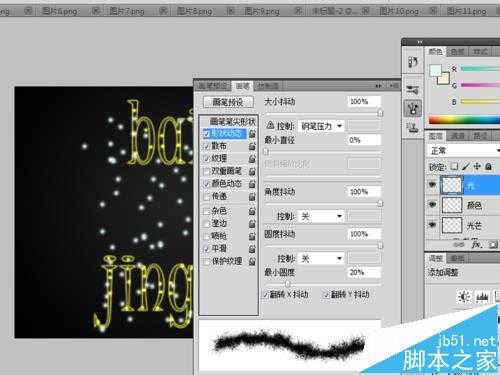Hide the 颜色 layer via eye icon
The image size is (500, 375).
pyautogui.click(x=432, y=204)
